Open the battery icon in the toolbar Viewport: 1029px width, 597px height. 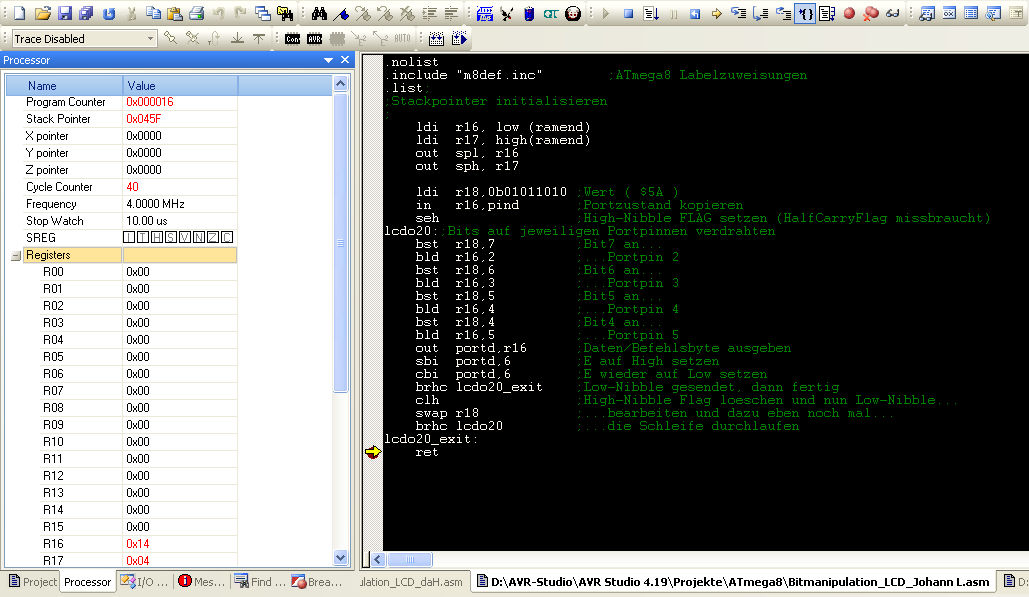[x=529, y=13]
